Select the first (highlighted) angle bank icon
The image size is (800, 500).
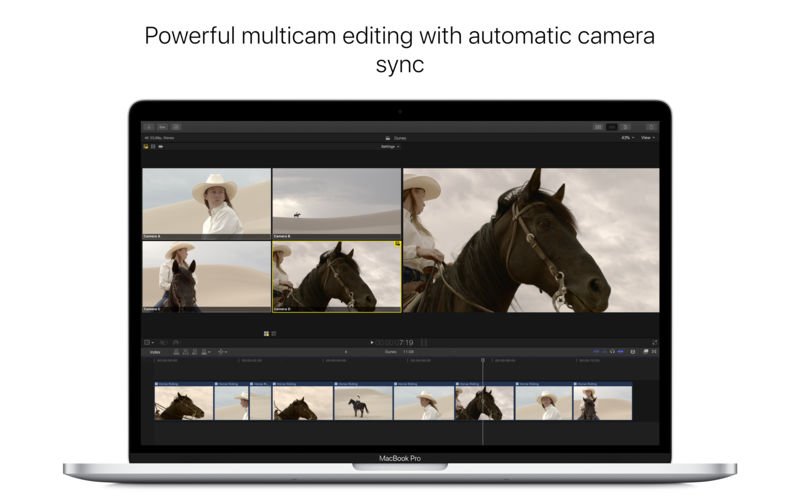click(266, 334)
